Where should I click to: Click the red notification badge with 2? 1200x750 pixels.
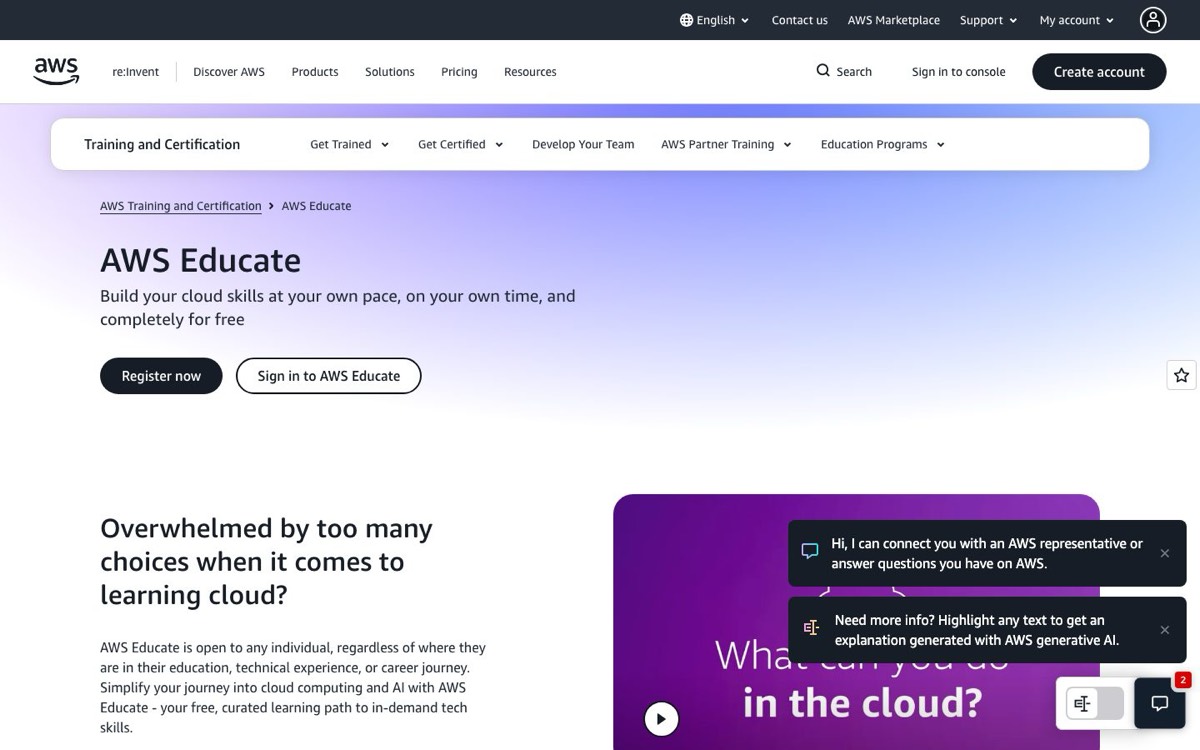coord(1183,680)
